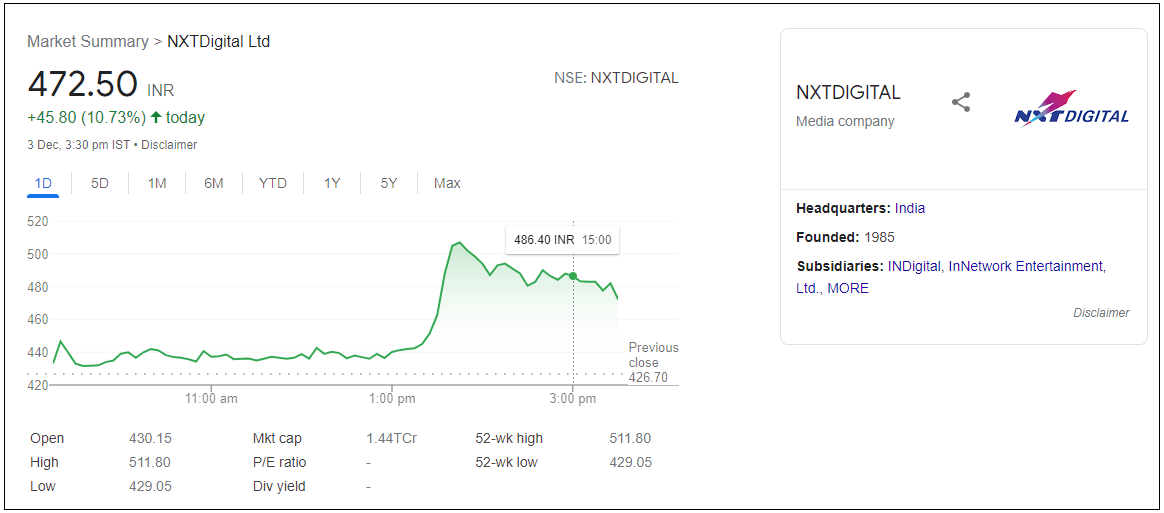Select the 1D chart range tab
Image resolution: width=1164 pixels, height=513 pixels.
[43, 183]
